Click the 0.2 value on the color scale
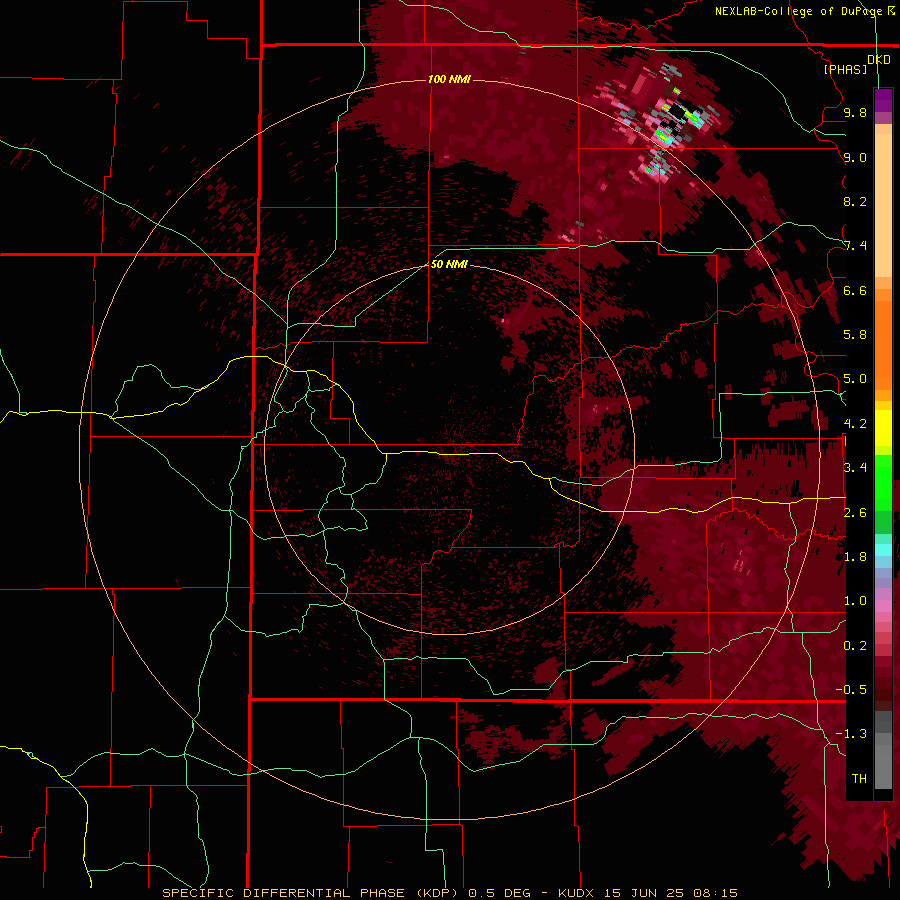The width and height of the screenshot is (900, 900). [855, 646]
